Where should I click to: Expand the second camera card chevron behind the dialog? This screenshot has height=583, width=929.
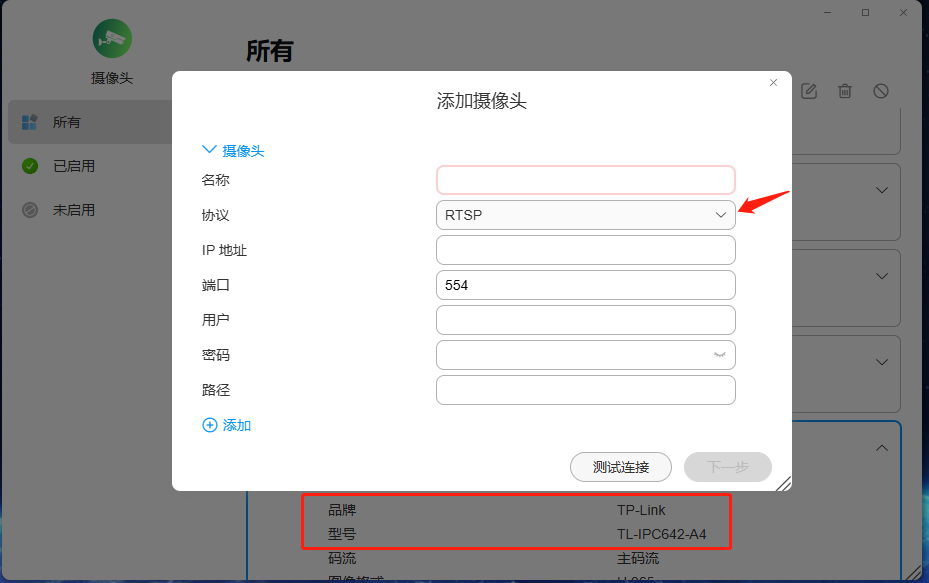[x=882, y=276]
